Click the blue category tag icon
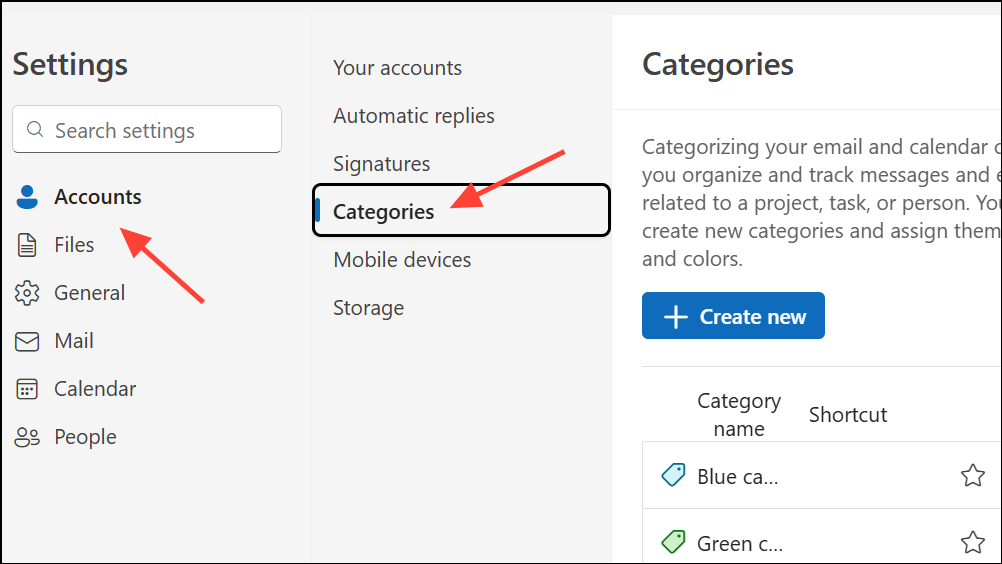1002x564 pixels. [x=673, y=475]
